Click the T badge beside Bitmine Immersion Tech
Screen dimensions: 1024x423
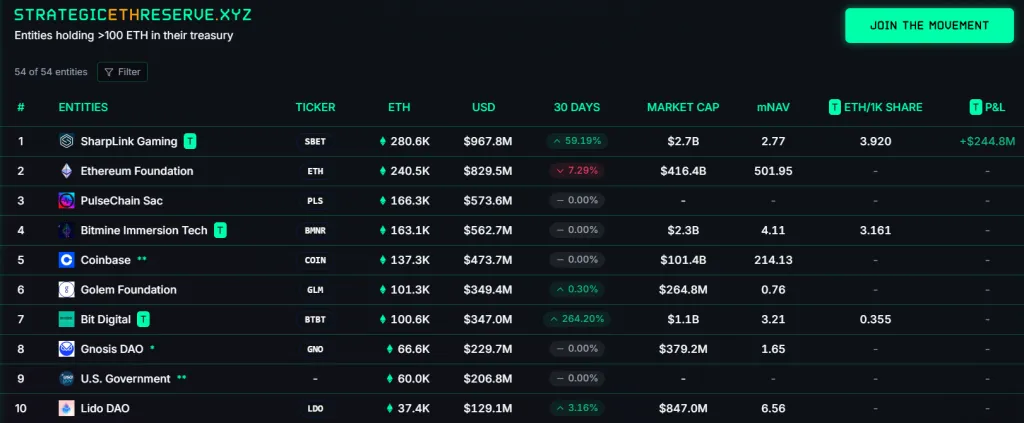click(221, 230)
